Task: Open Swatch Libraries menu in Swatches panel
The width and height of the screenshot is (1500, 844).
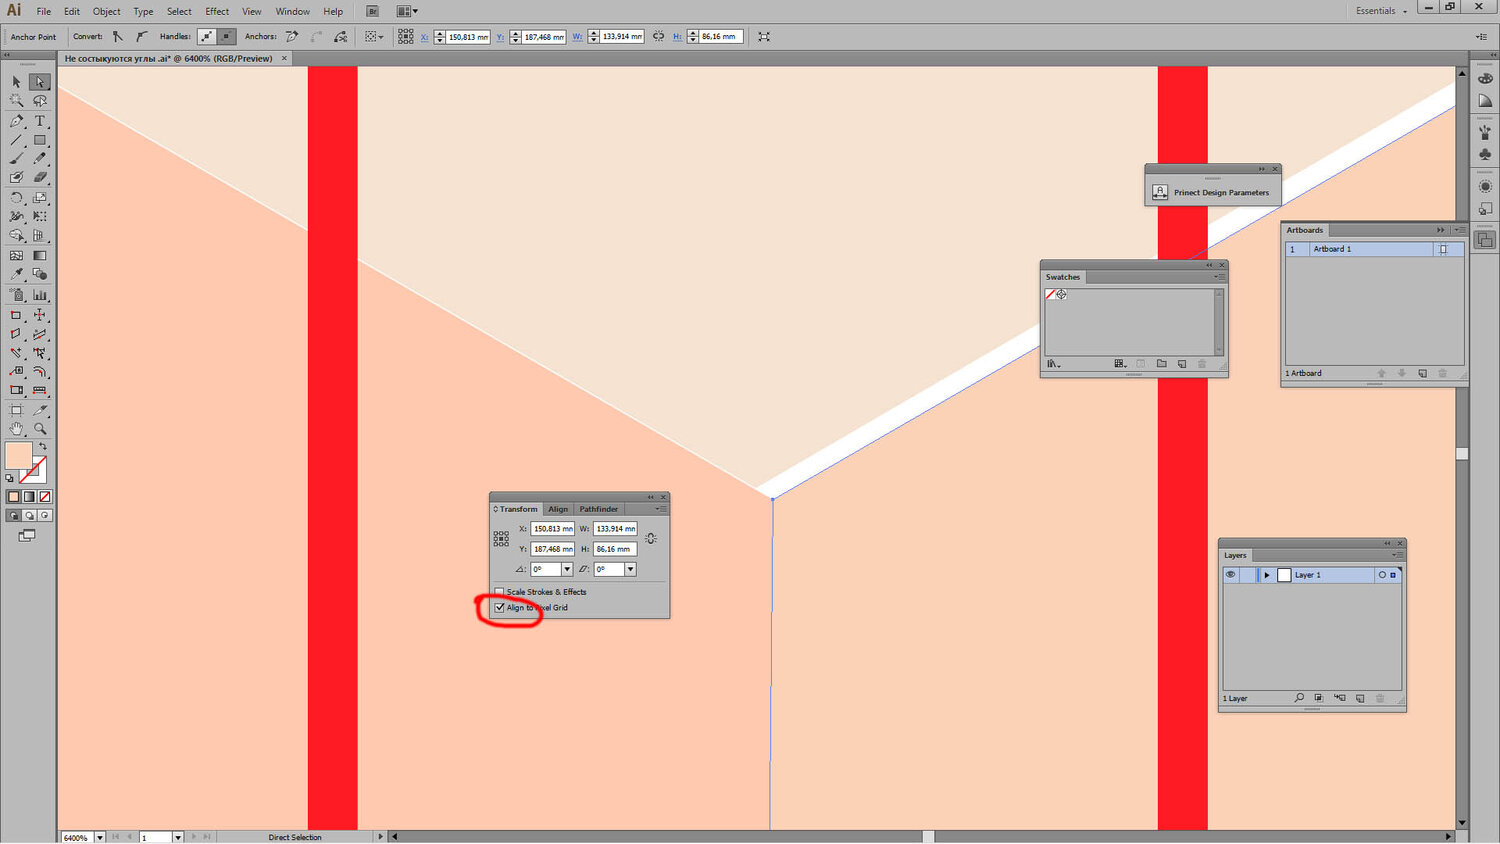Action: pos(1054,364)
